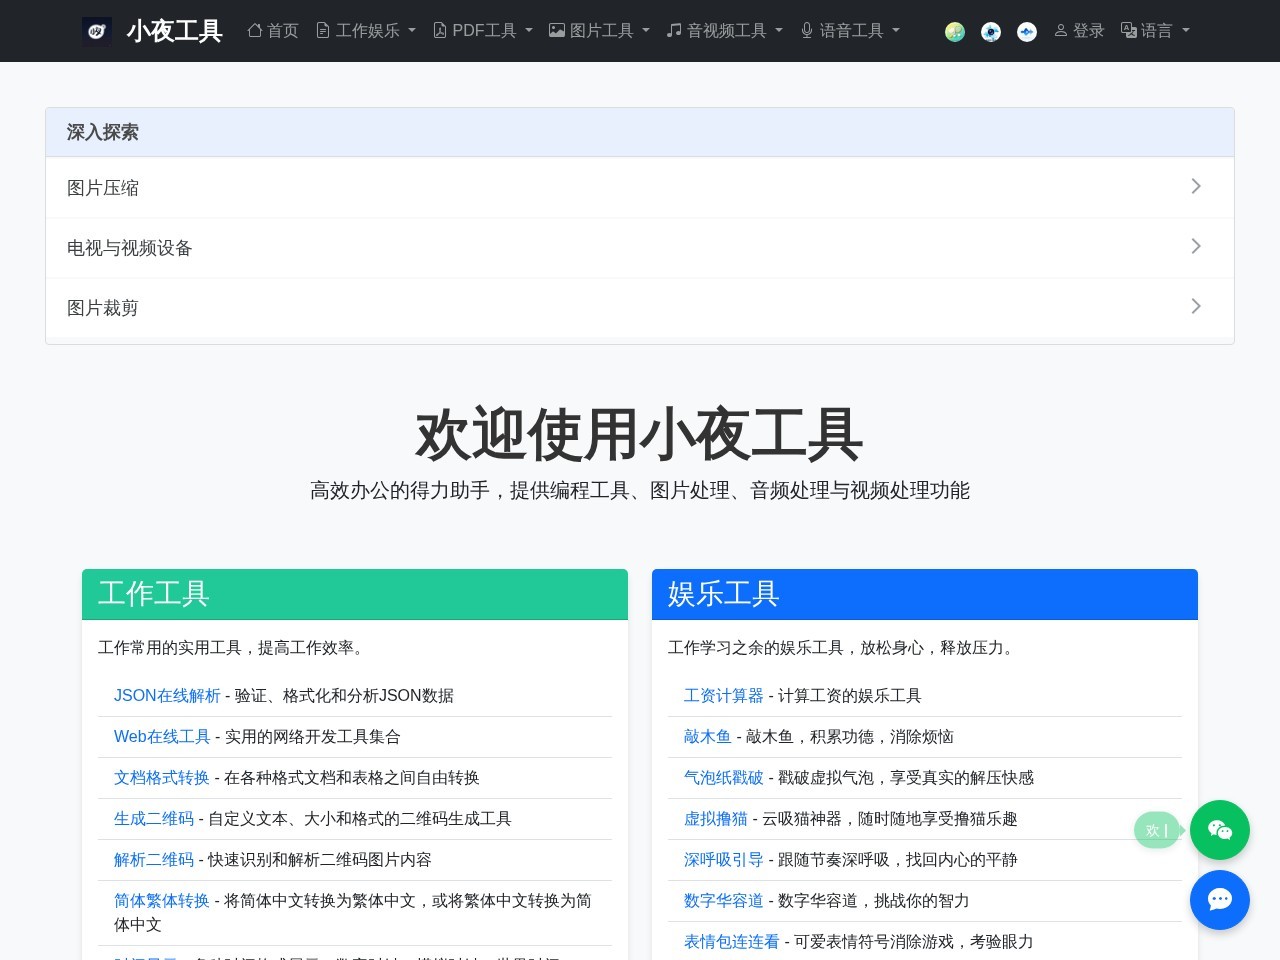Click the 小夜工具 brand name text
Screen dimensions: 1280x960
[x=174, y=31]
